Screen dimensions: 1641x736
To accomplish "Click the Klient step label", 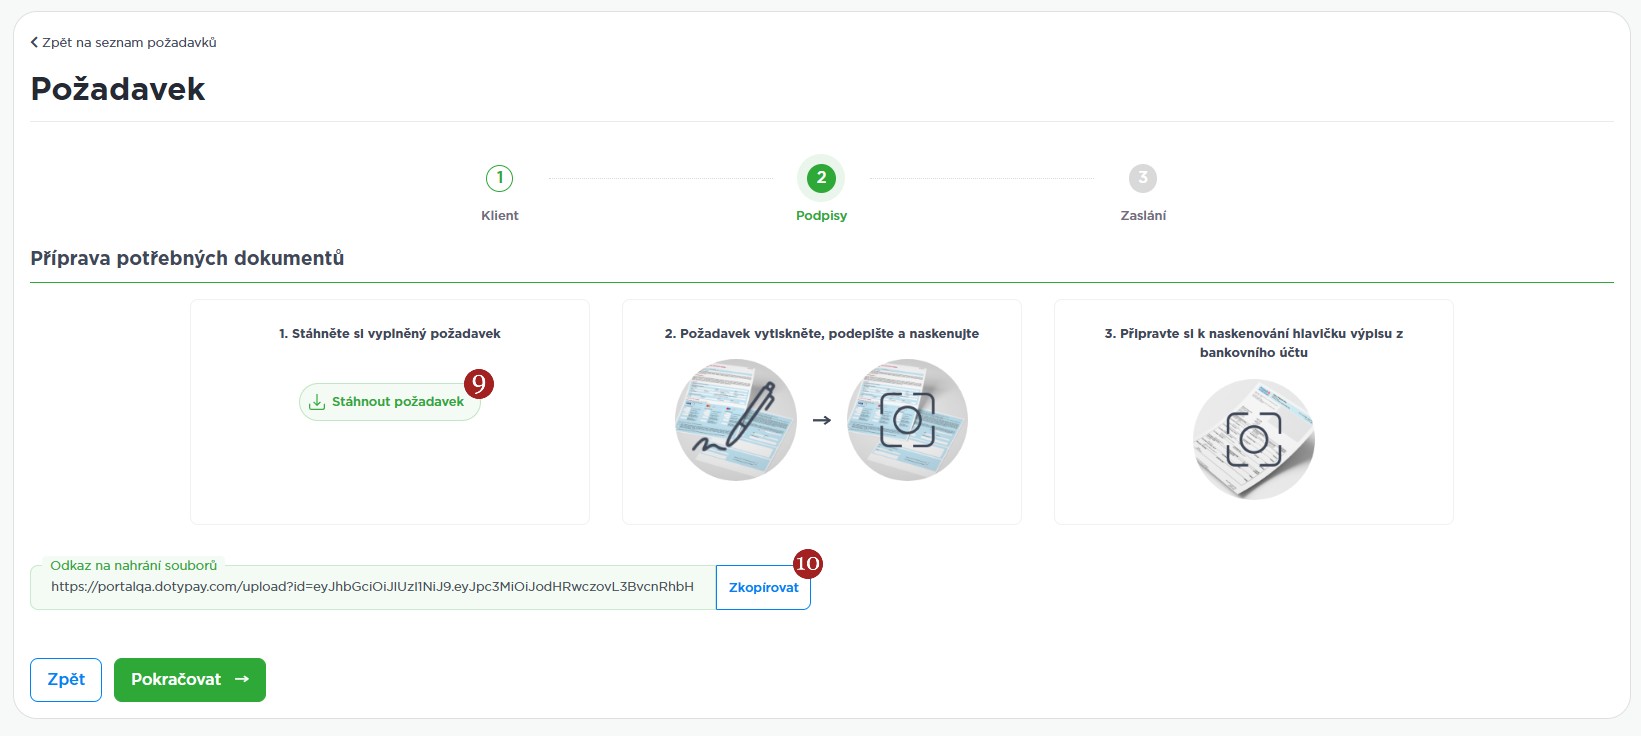I will pos(499,215).
